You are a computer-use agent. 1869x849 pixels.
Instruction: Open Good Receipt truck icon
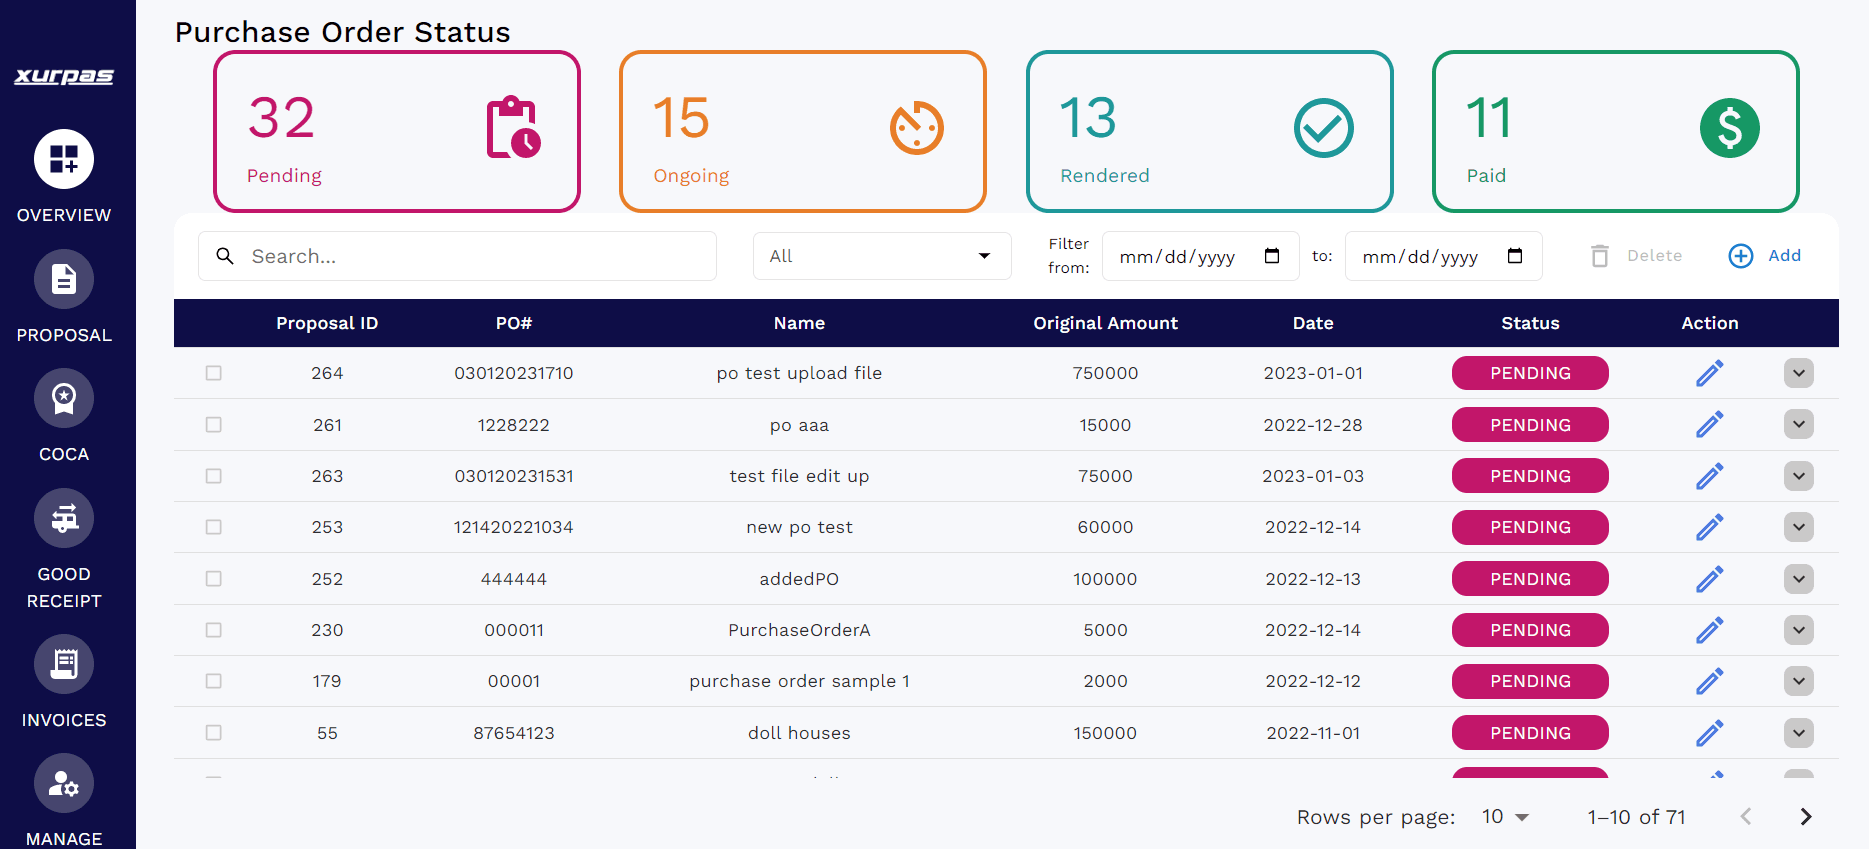[x=64, y=518]
